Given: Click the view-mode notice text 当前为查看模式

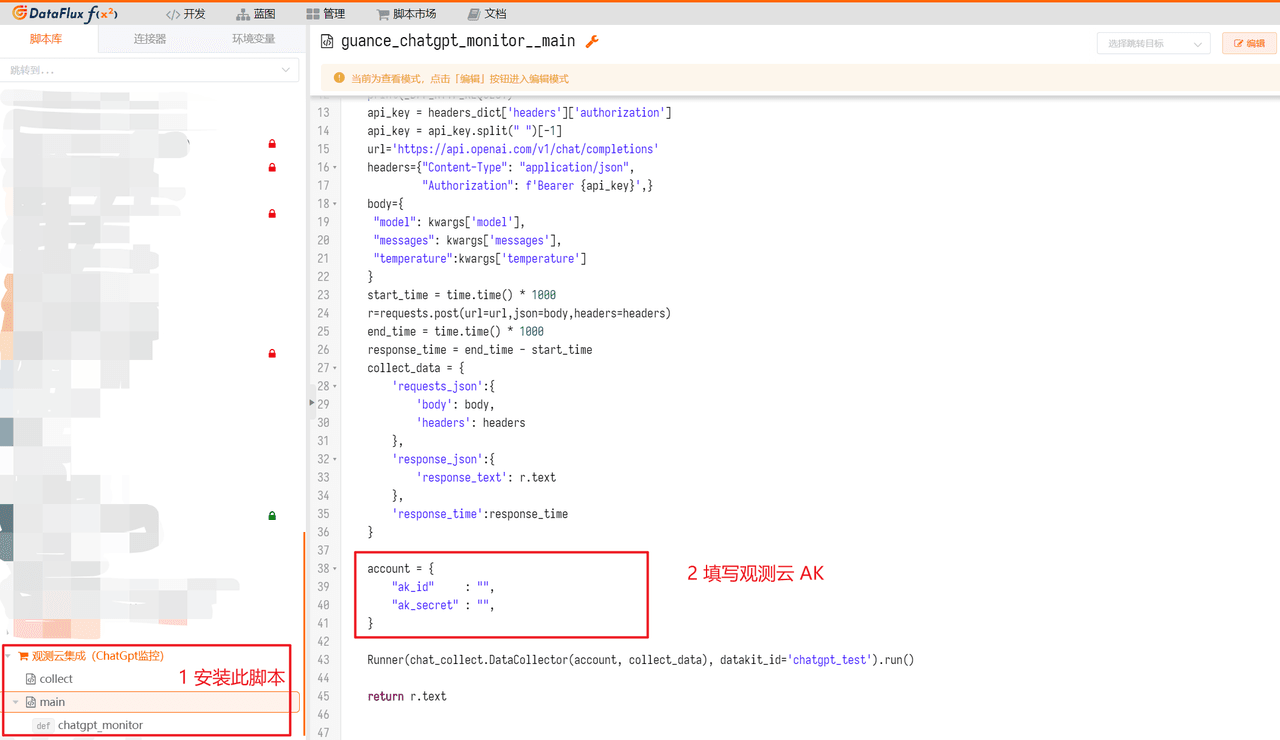Looking at the screenshot, I should pyautogui.click(x=387, y=78).
